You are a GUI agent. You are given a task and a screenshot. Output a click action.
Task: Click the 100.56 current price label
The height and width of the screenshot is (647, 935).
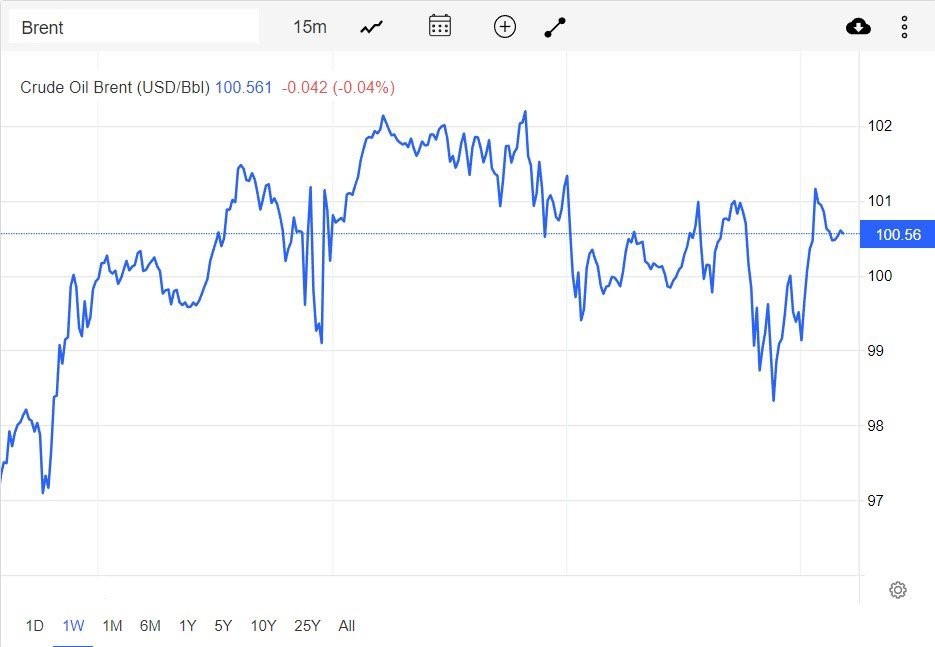pos(897,235)
